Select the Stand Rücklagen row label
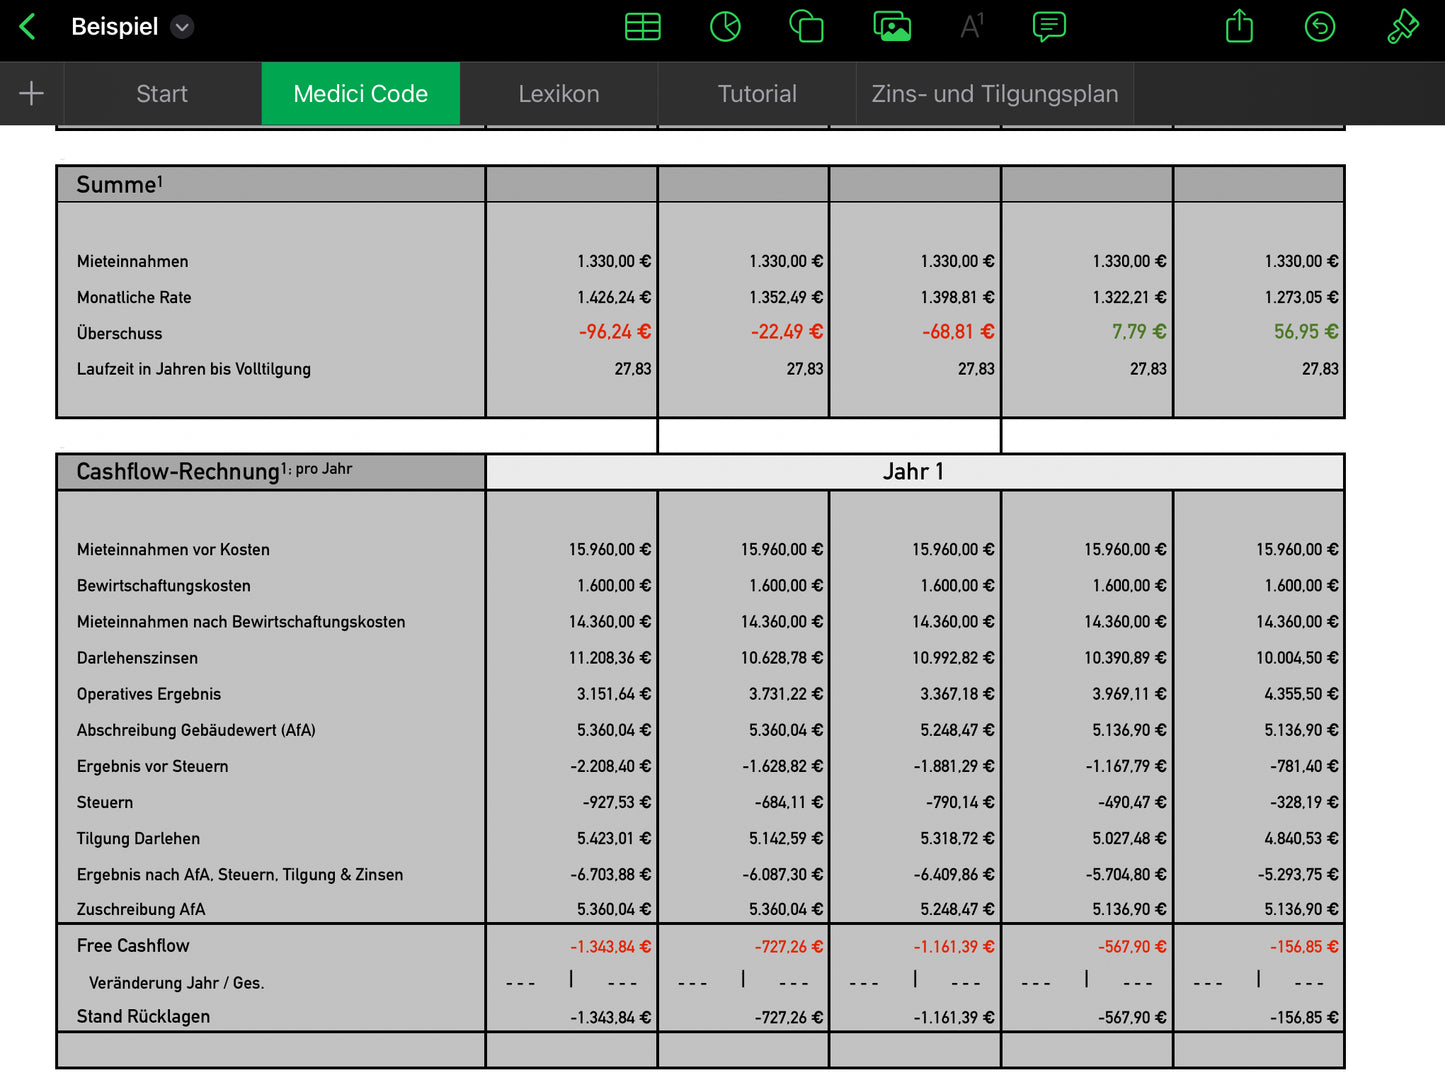The image size is (1445, 1080). tap(143, 1017)
